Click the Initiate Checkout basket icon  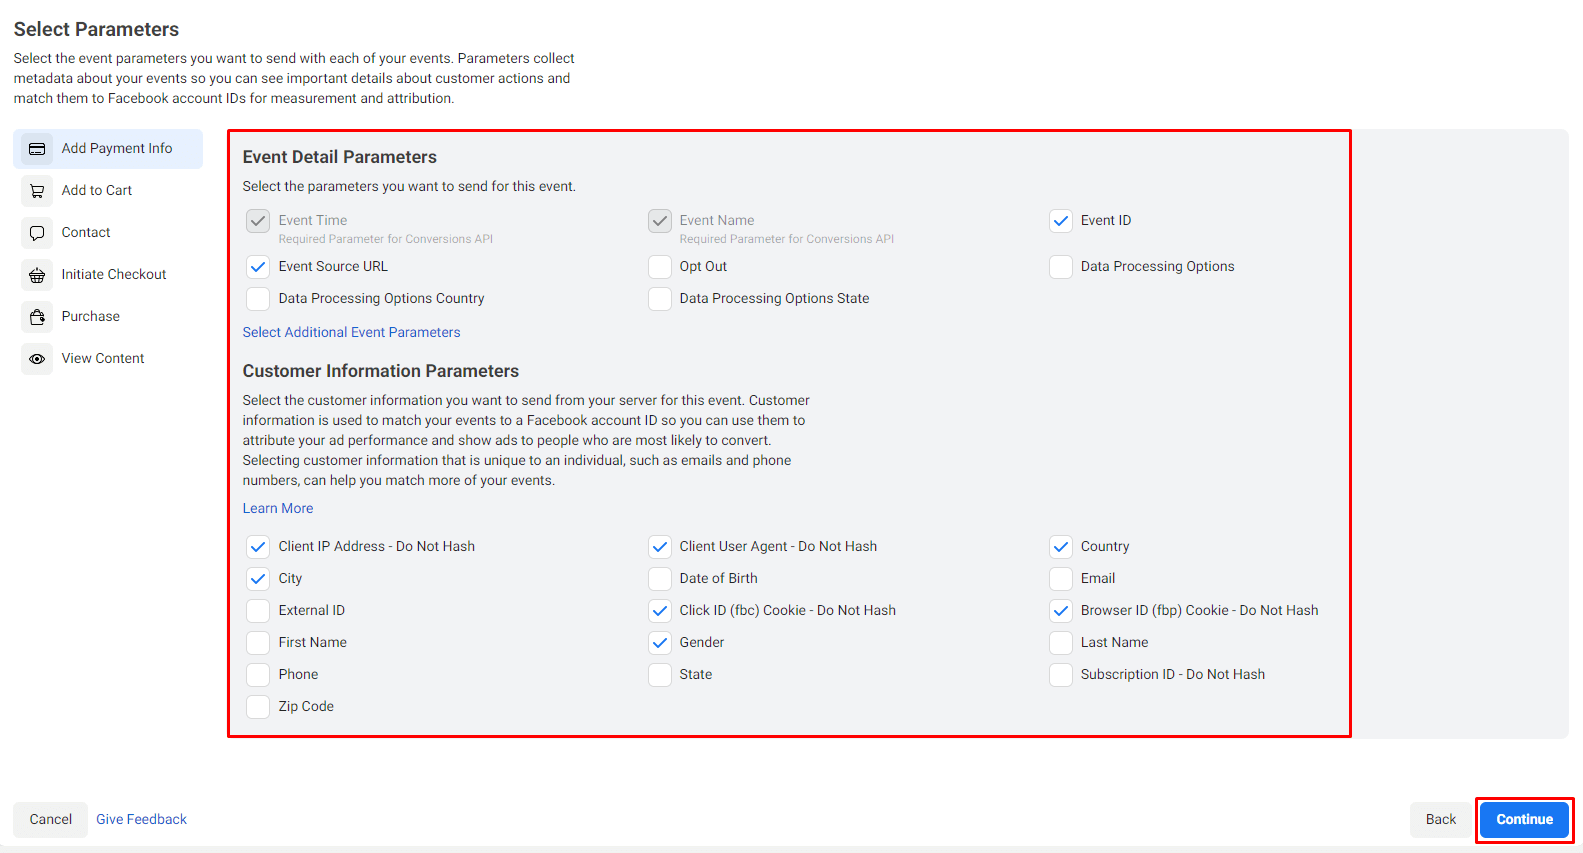(37, 275)
